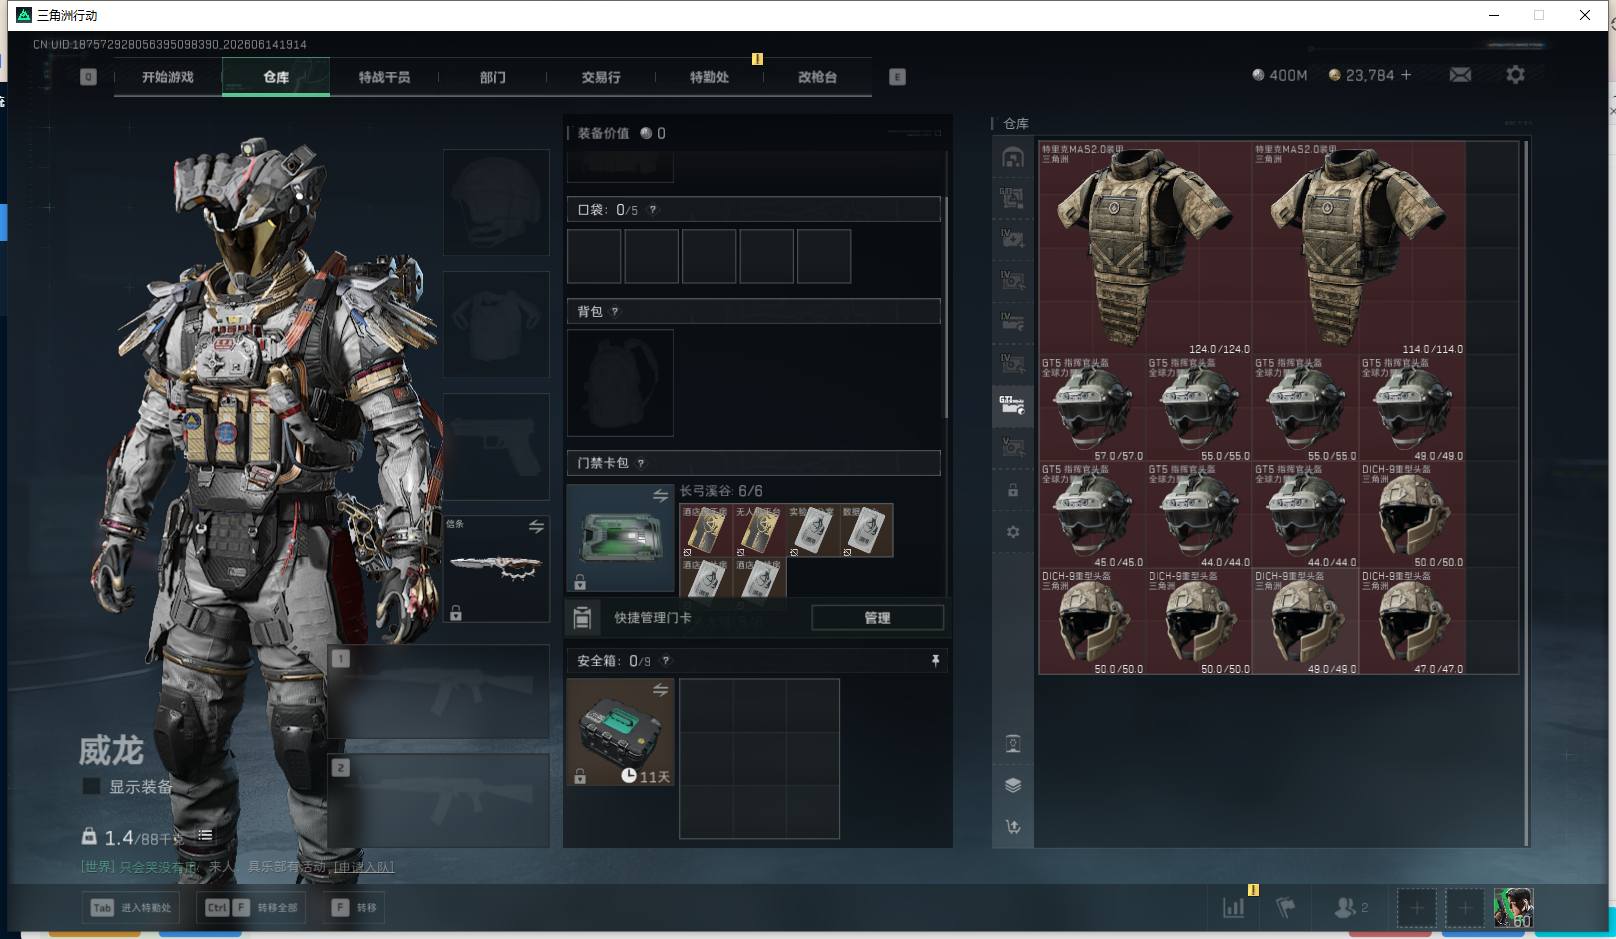Click the 400M currency balance

[1280, 75]
